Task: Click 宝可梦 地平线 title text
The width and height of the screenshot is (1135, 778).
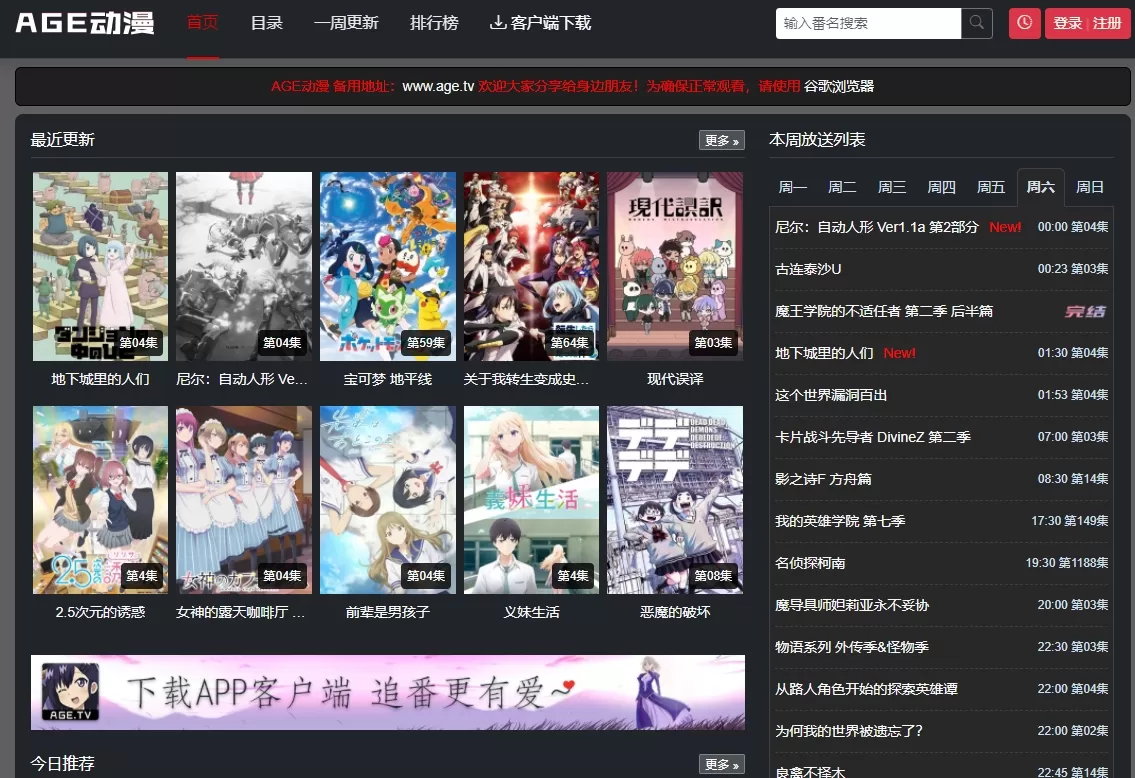Action: click(x=387, y=379)
